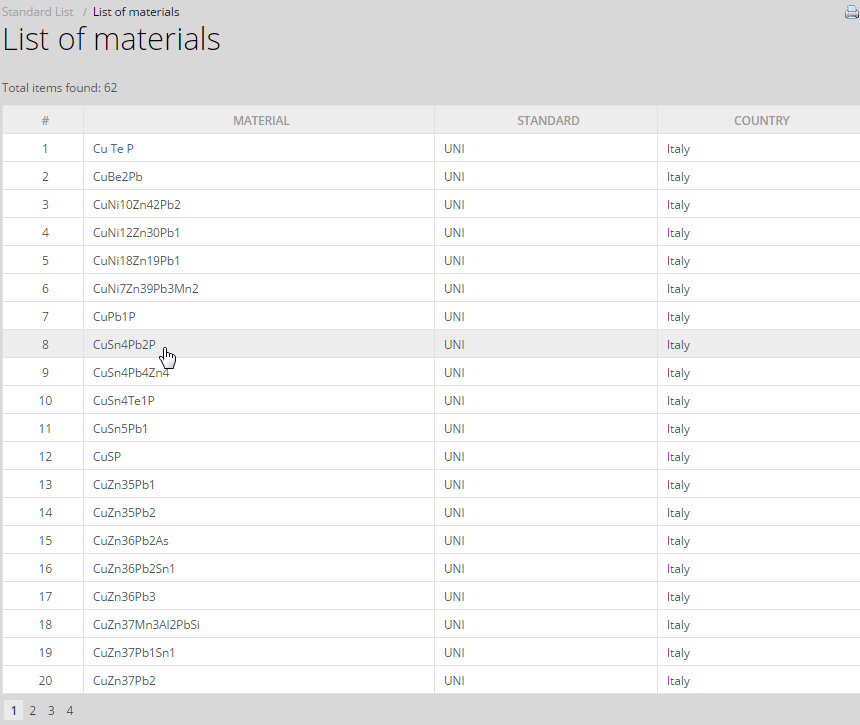The width and height of the screenshot is (860, 725).
Task: Click material CuNi7Zn39Pb3Mn2
Action: (x=145, y=289)
